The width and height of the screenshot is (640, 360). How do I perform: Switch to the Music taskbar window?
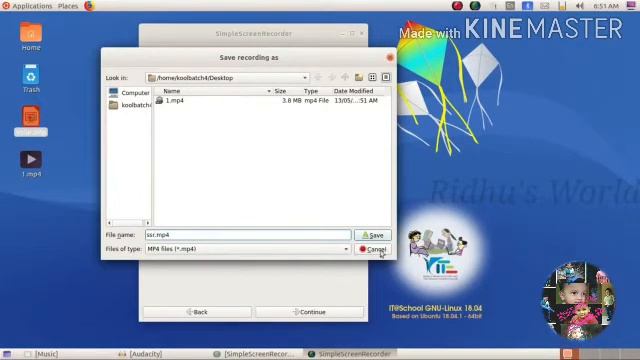(41, 354)
